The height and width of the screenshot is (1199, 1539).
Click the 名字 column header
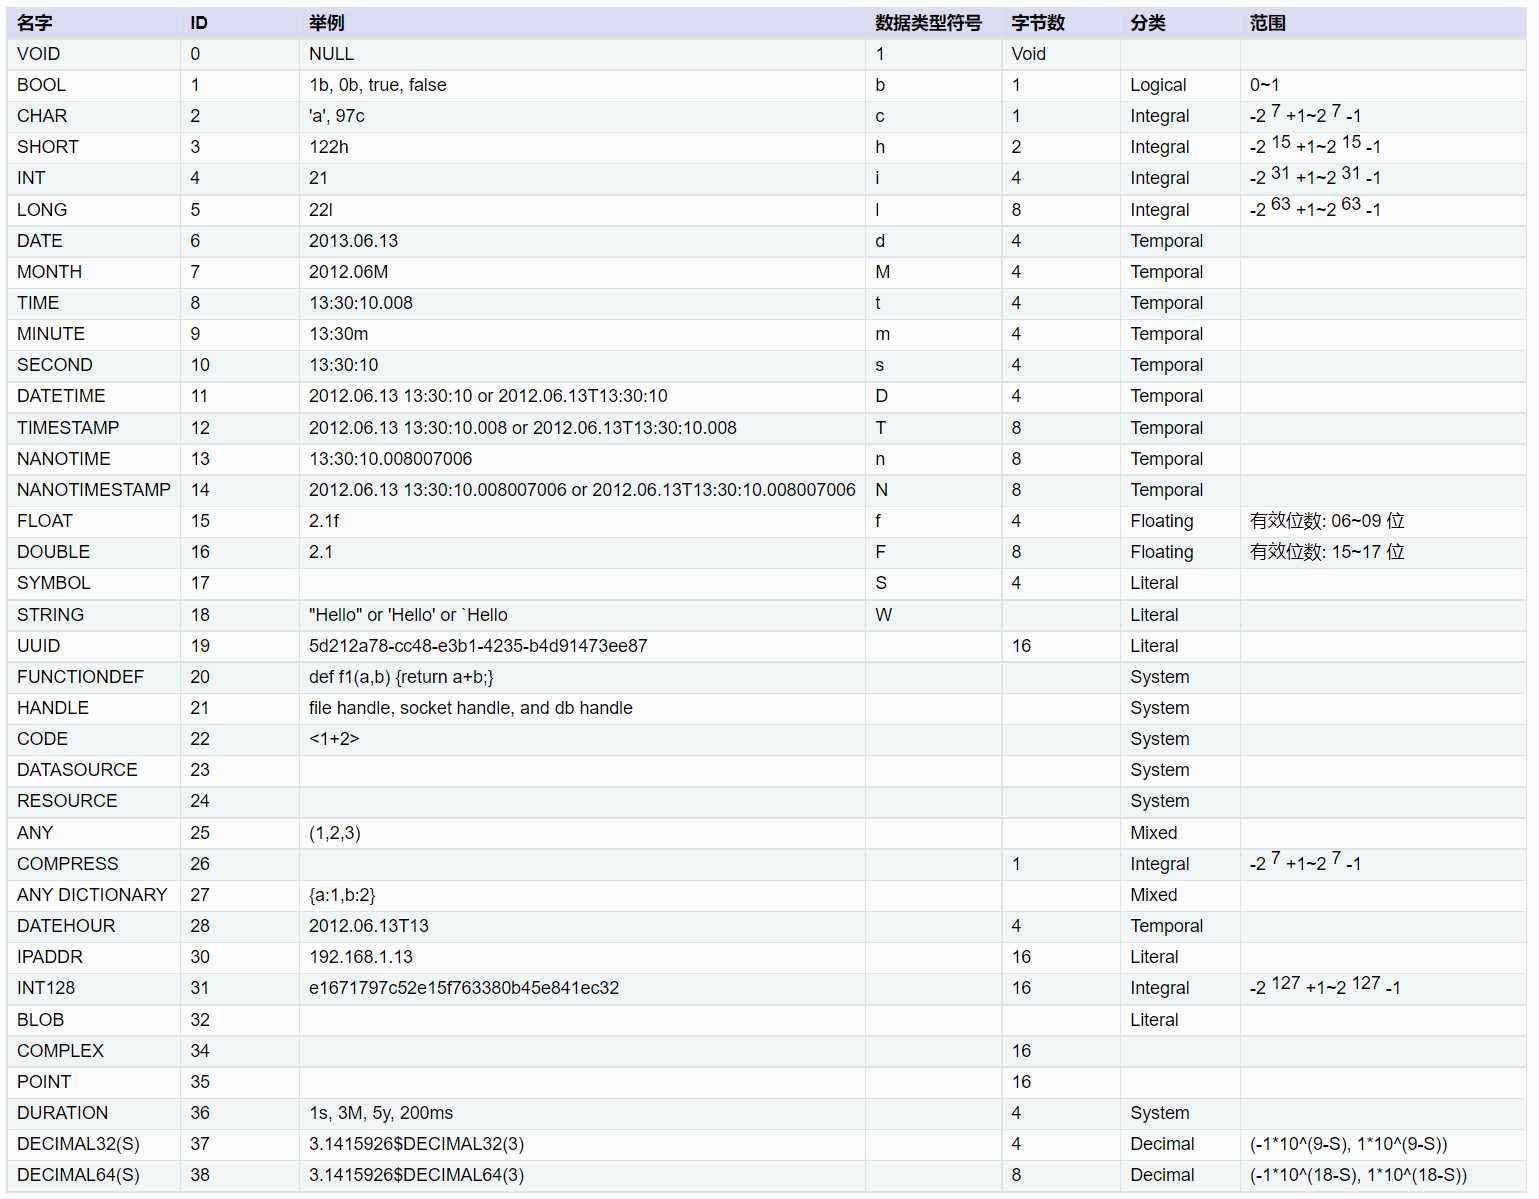(x=35, y=23)
